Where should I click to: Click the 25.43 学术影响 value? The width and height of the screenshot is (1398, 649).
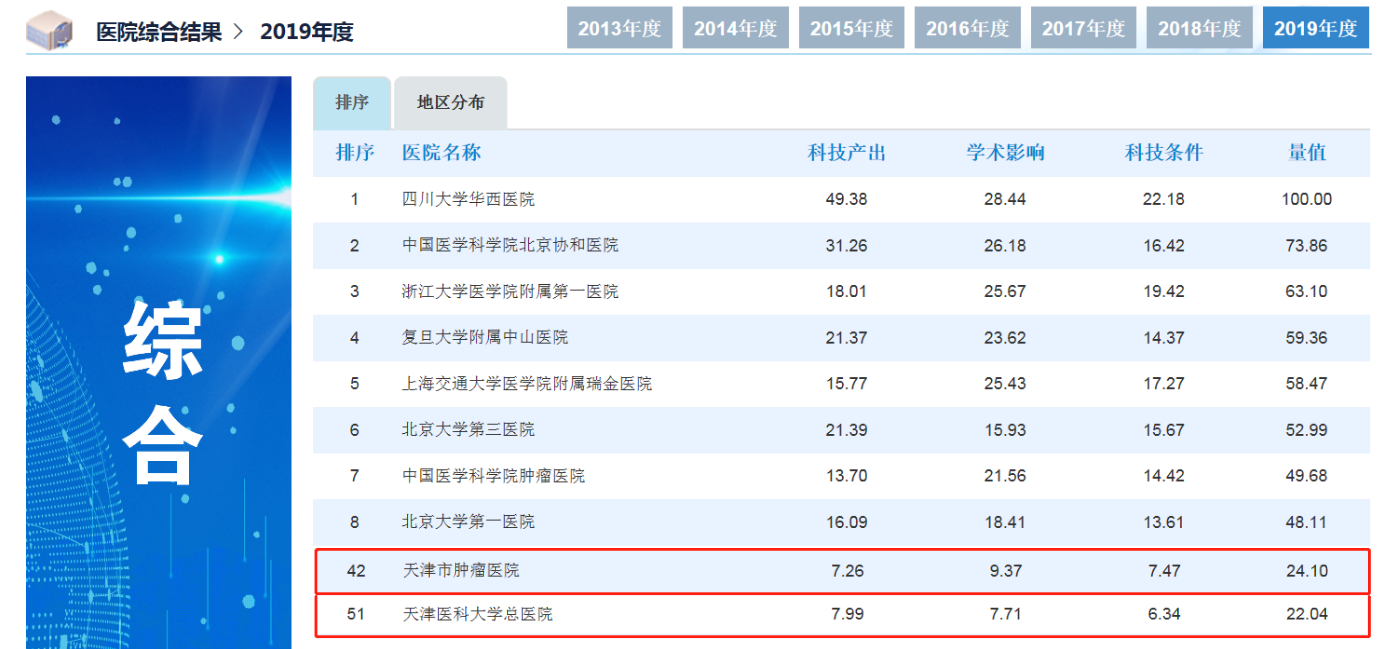pyautogui.click(x=1005, y=383)
